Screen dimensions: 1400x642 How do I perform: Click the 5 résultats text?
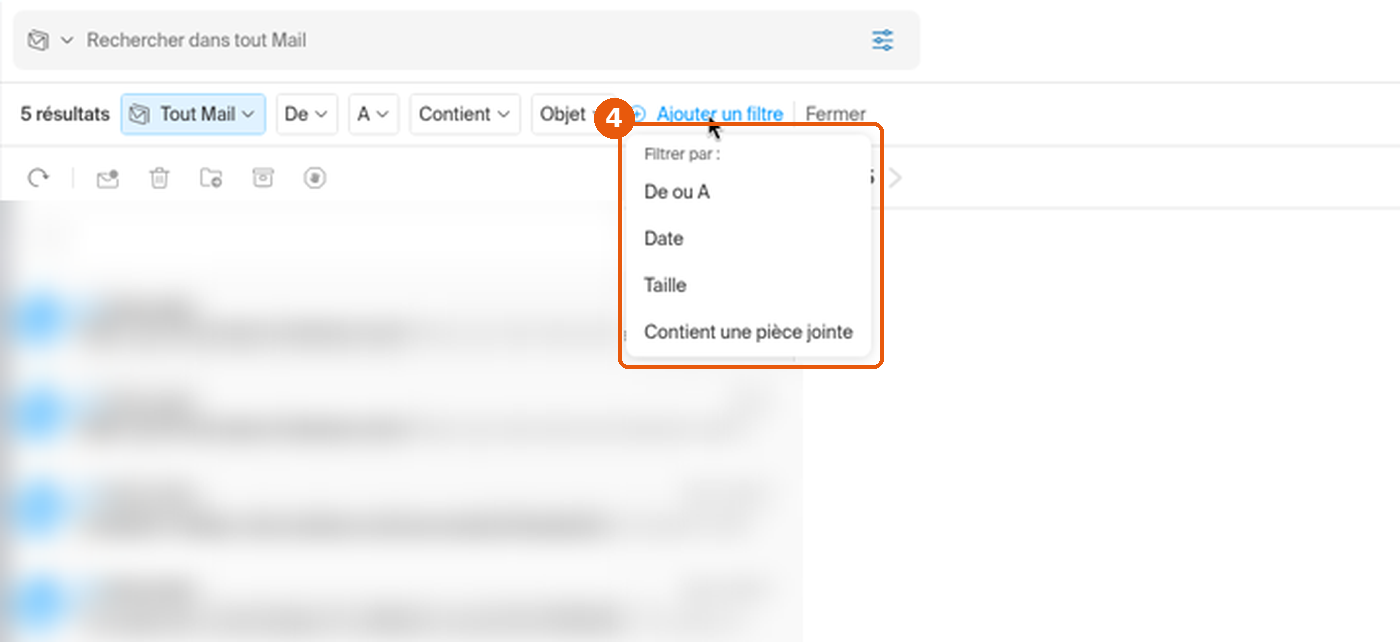click(x=65, y=114)
